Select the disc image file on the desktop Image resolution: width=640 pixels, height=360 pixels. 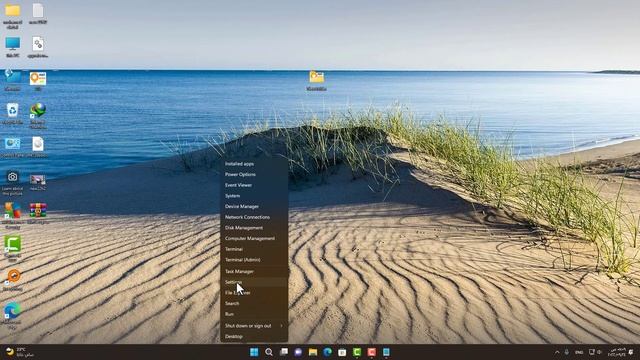(x=38, y=147)
